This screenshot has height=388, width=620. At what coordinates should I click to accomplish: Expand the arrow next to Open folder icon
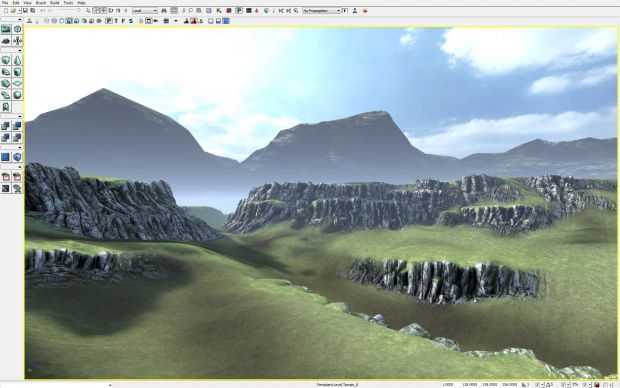[x=19, y=11]
